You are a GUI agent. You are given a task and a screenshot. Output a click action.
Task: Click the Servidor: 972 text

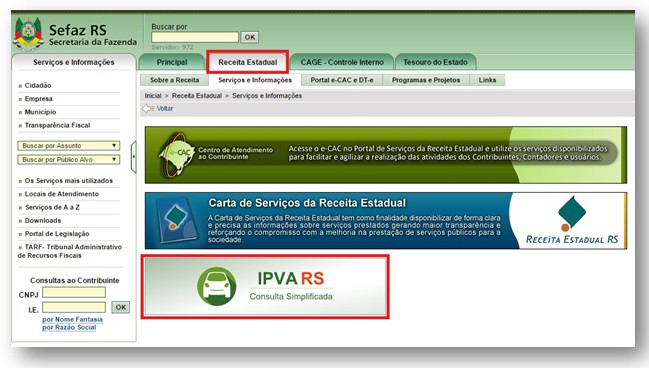tap(172, 47)
